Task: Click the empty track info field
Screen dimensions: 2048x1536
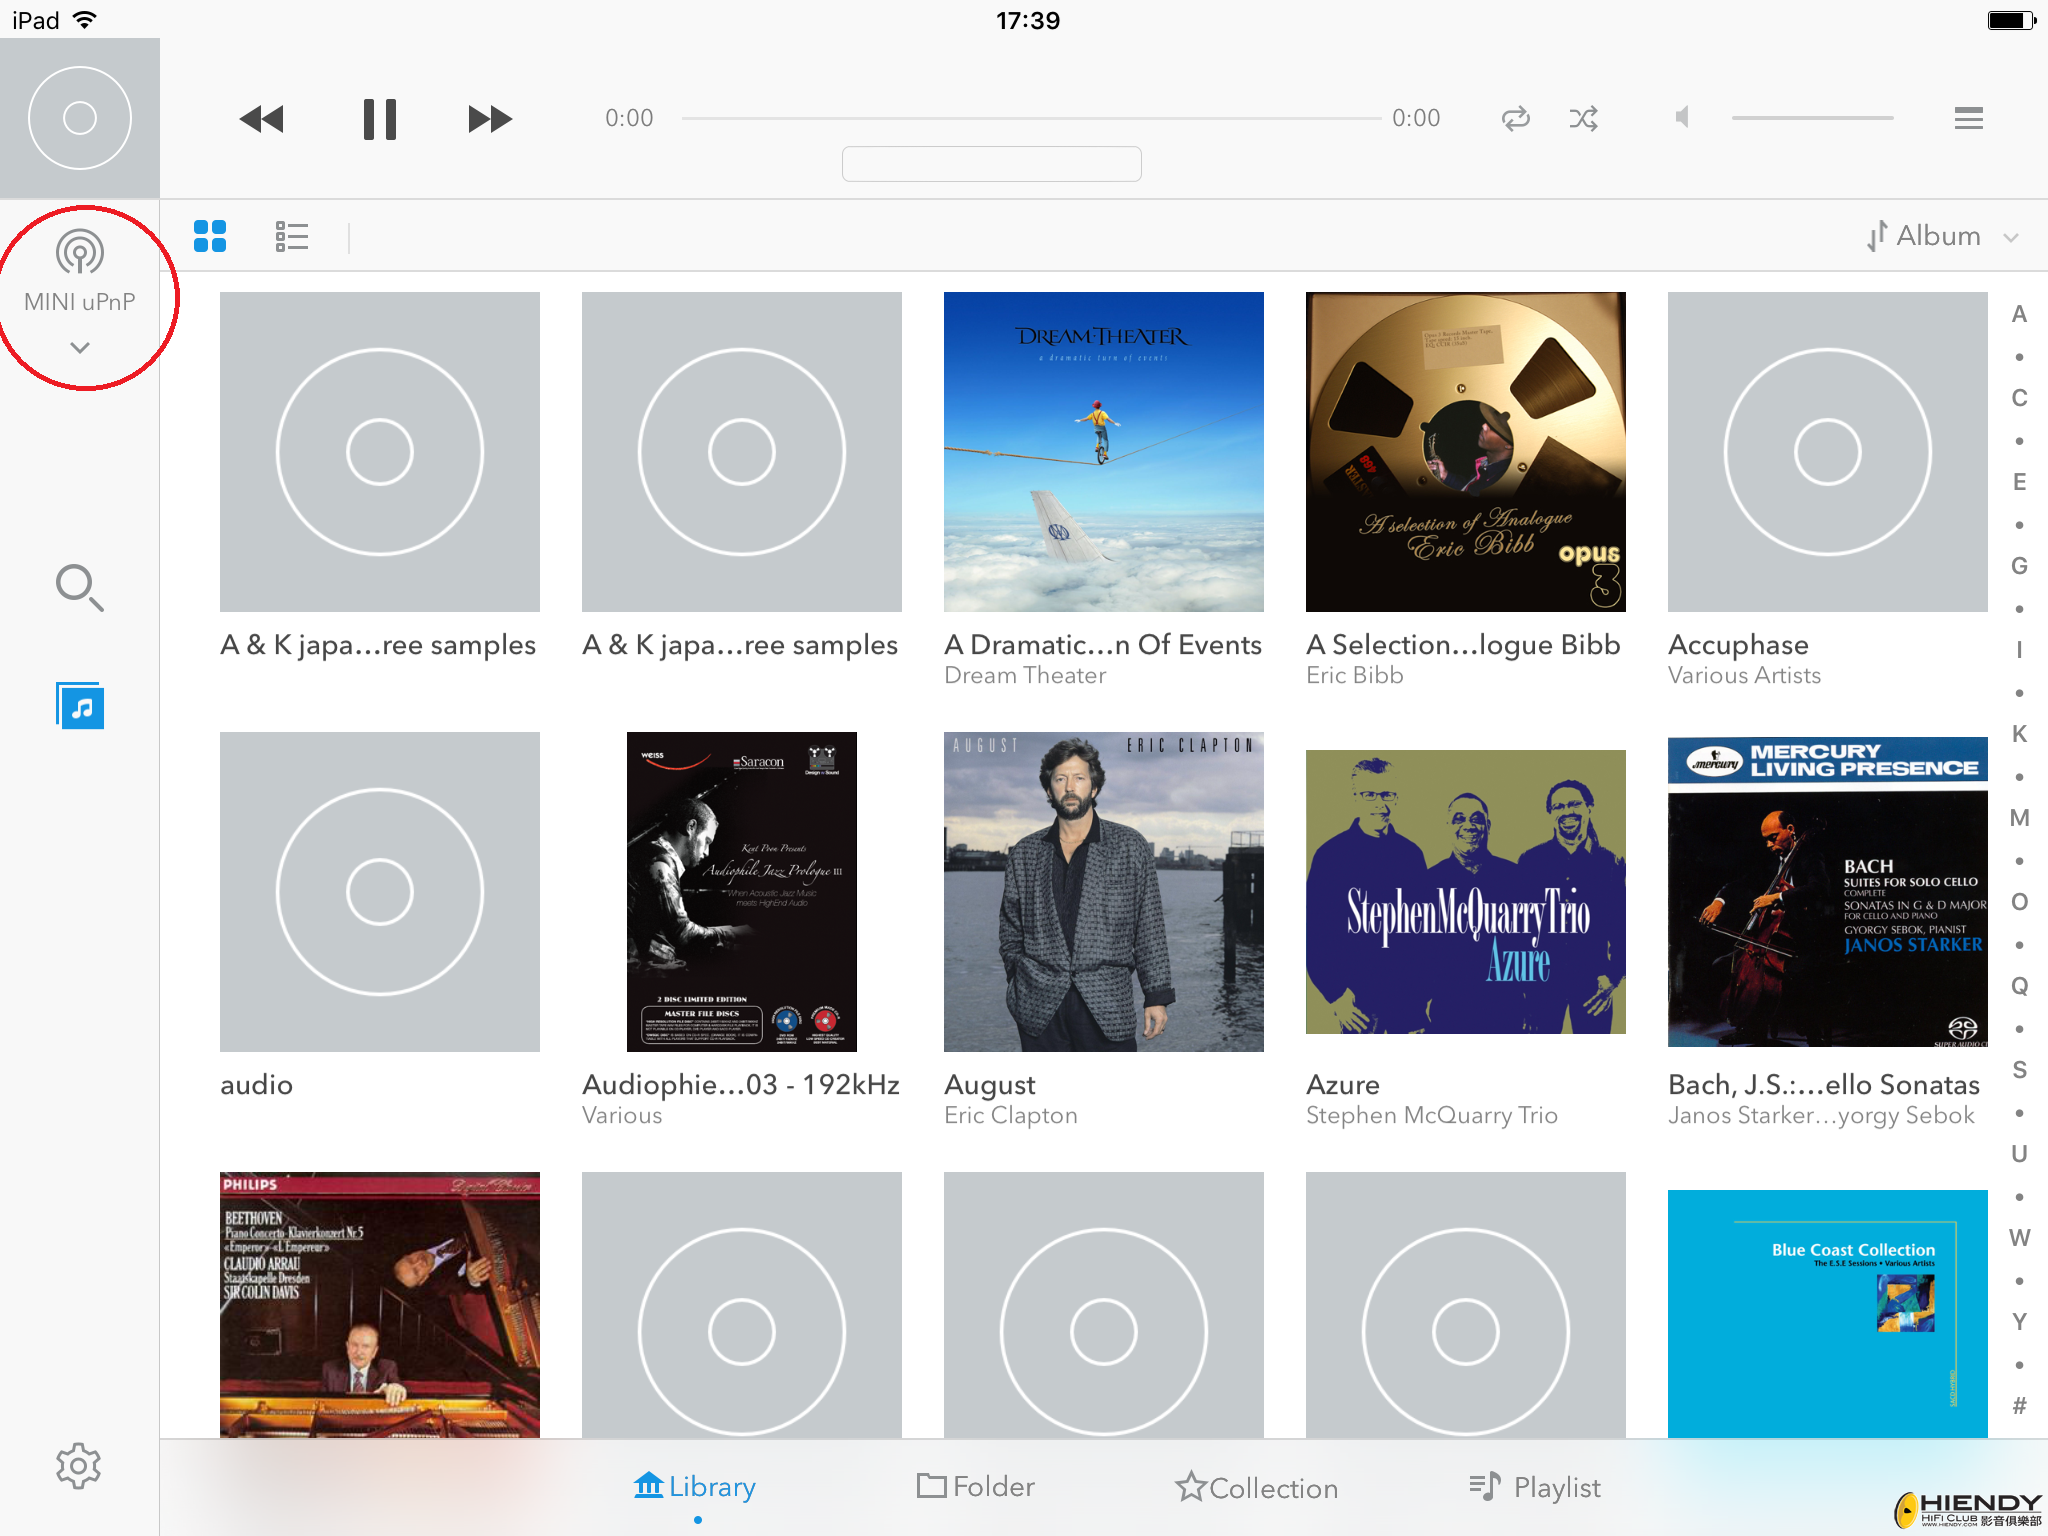Action: tap(992, 164)
